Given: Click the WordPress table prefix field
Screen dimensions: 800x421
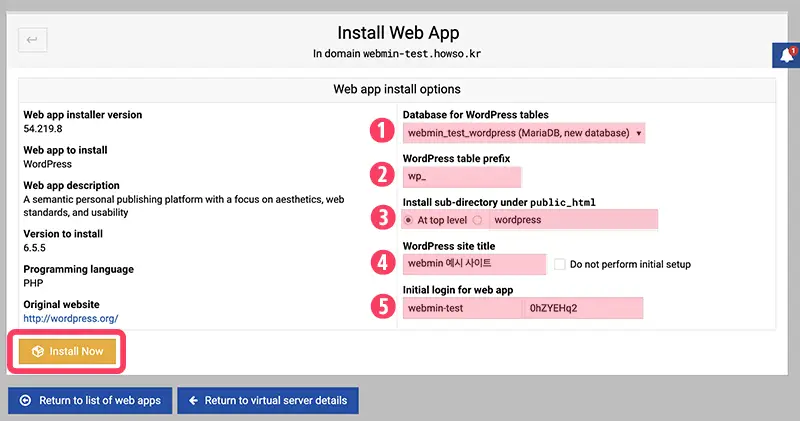Looking at the screenshot, I should tap(462, 177).
